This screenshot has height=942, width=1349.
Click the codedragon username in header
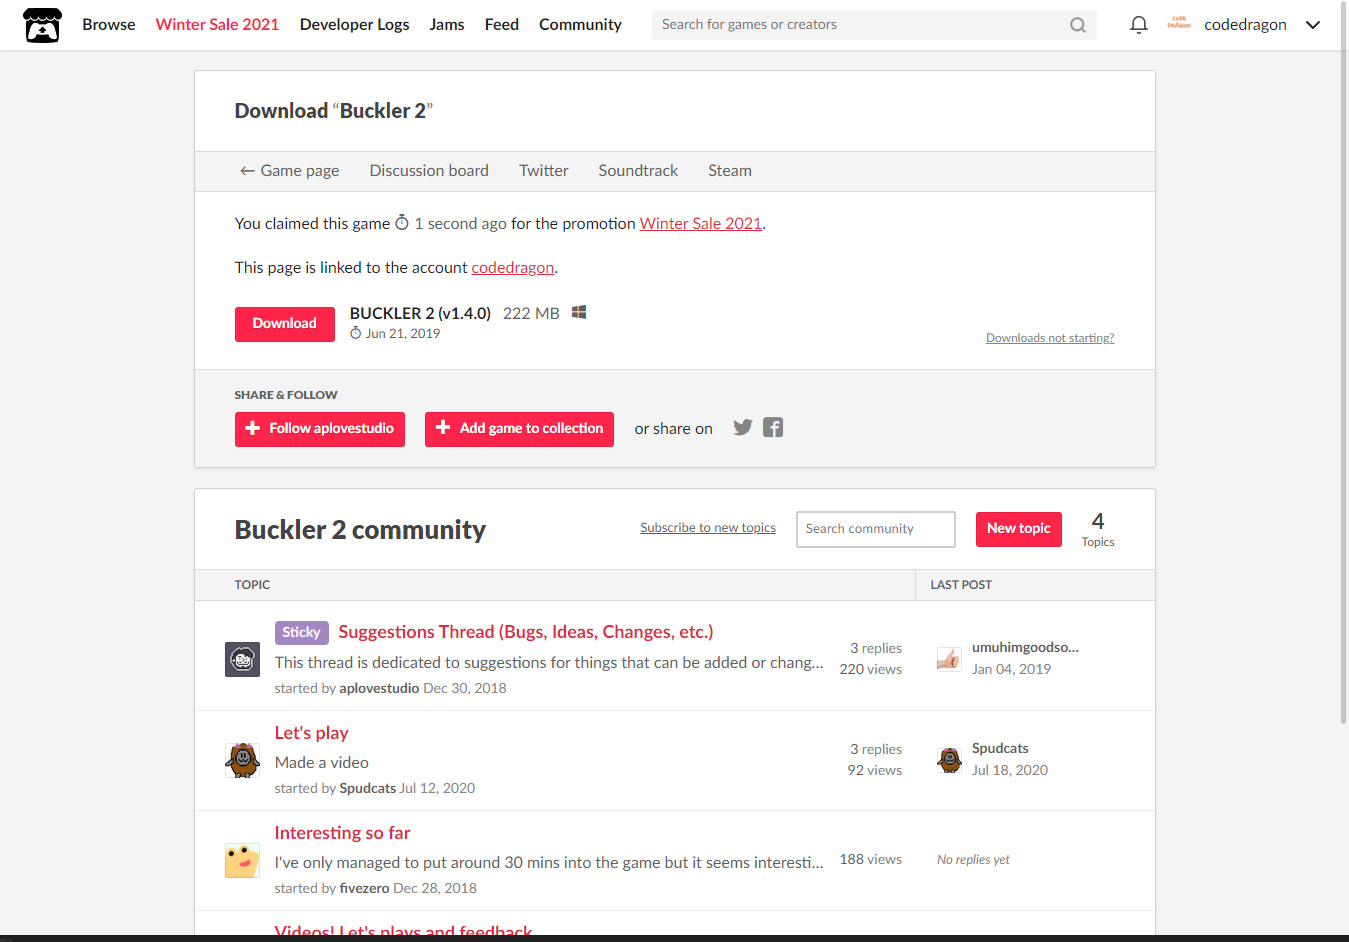[1245, 25]
